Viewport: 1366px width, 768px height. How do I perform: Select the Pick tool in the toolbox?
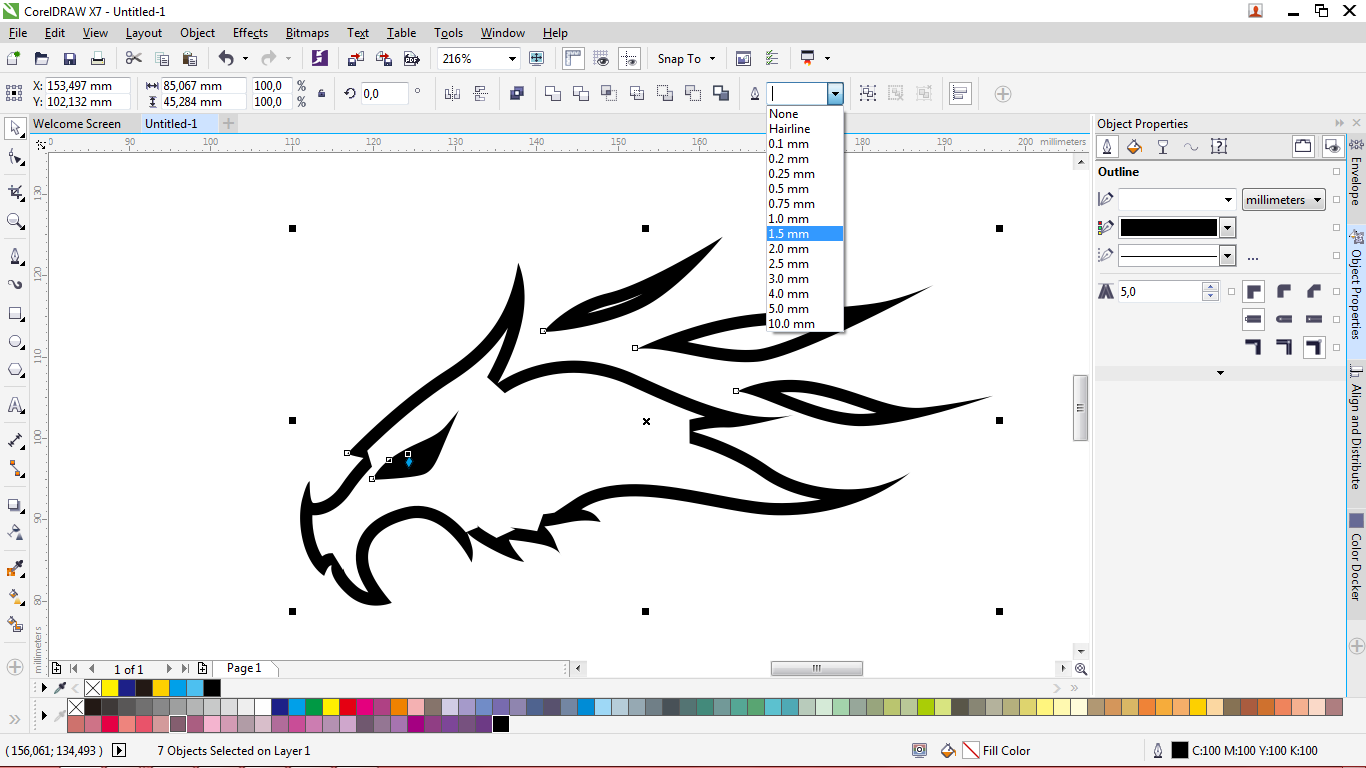15,128
